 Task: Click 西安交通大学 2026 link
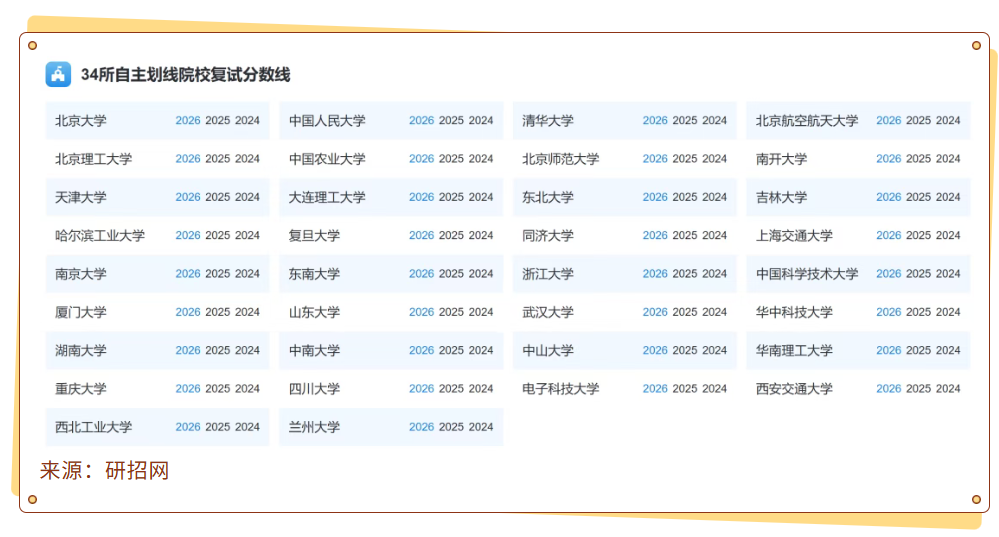point(889,388)
